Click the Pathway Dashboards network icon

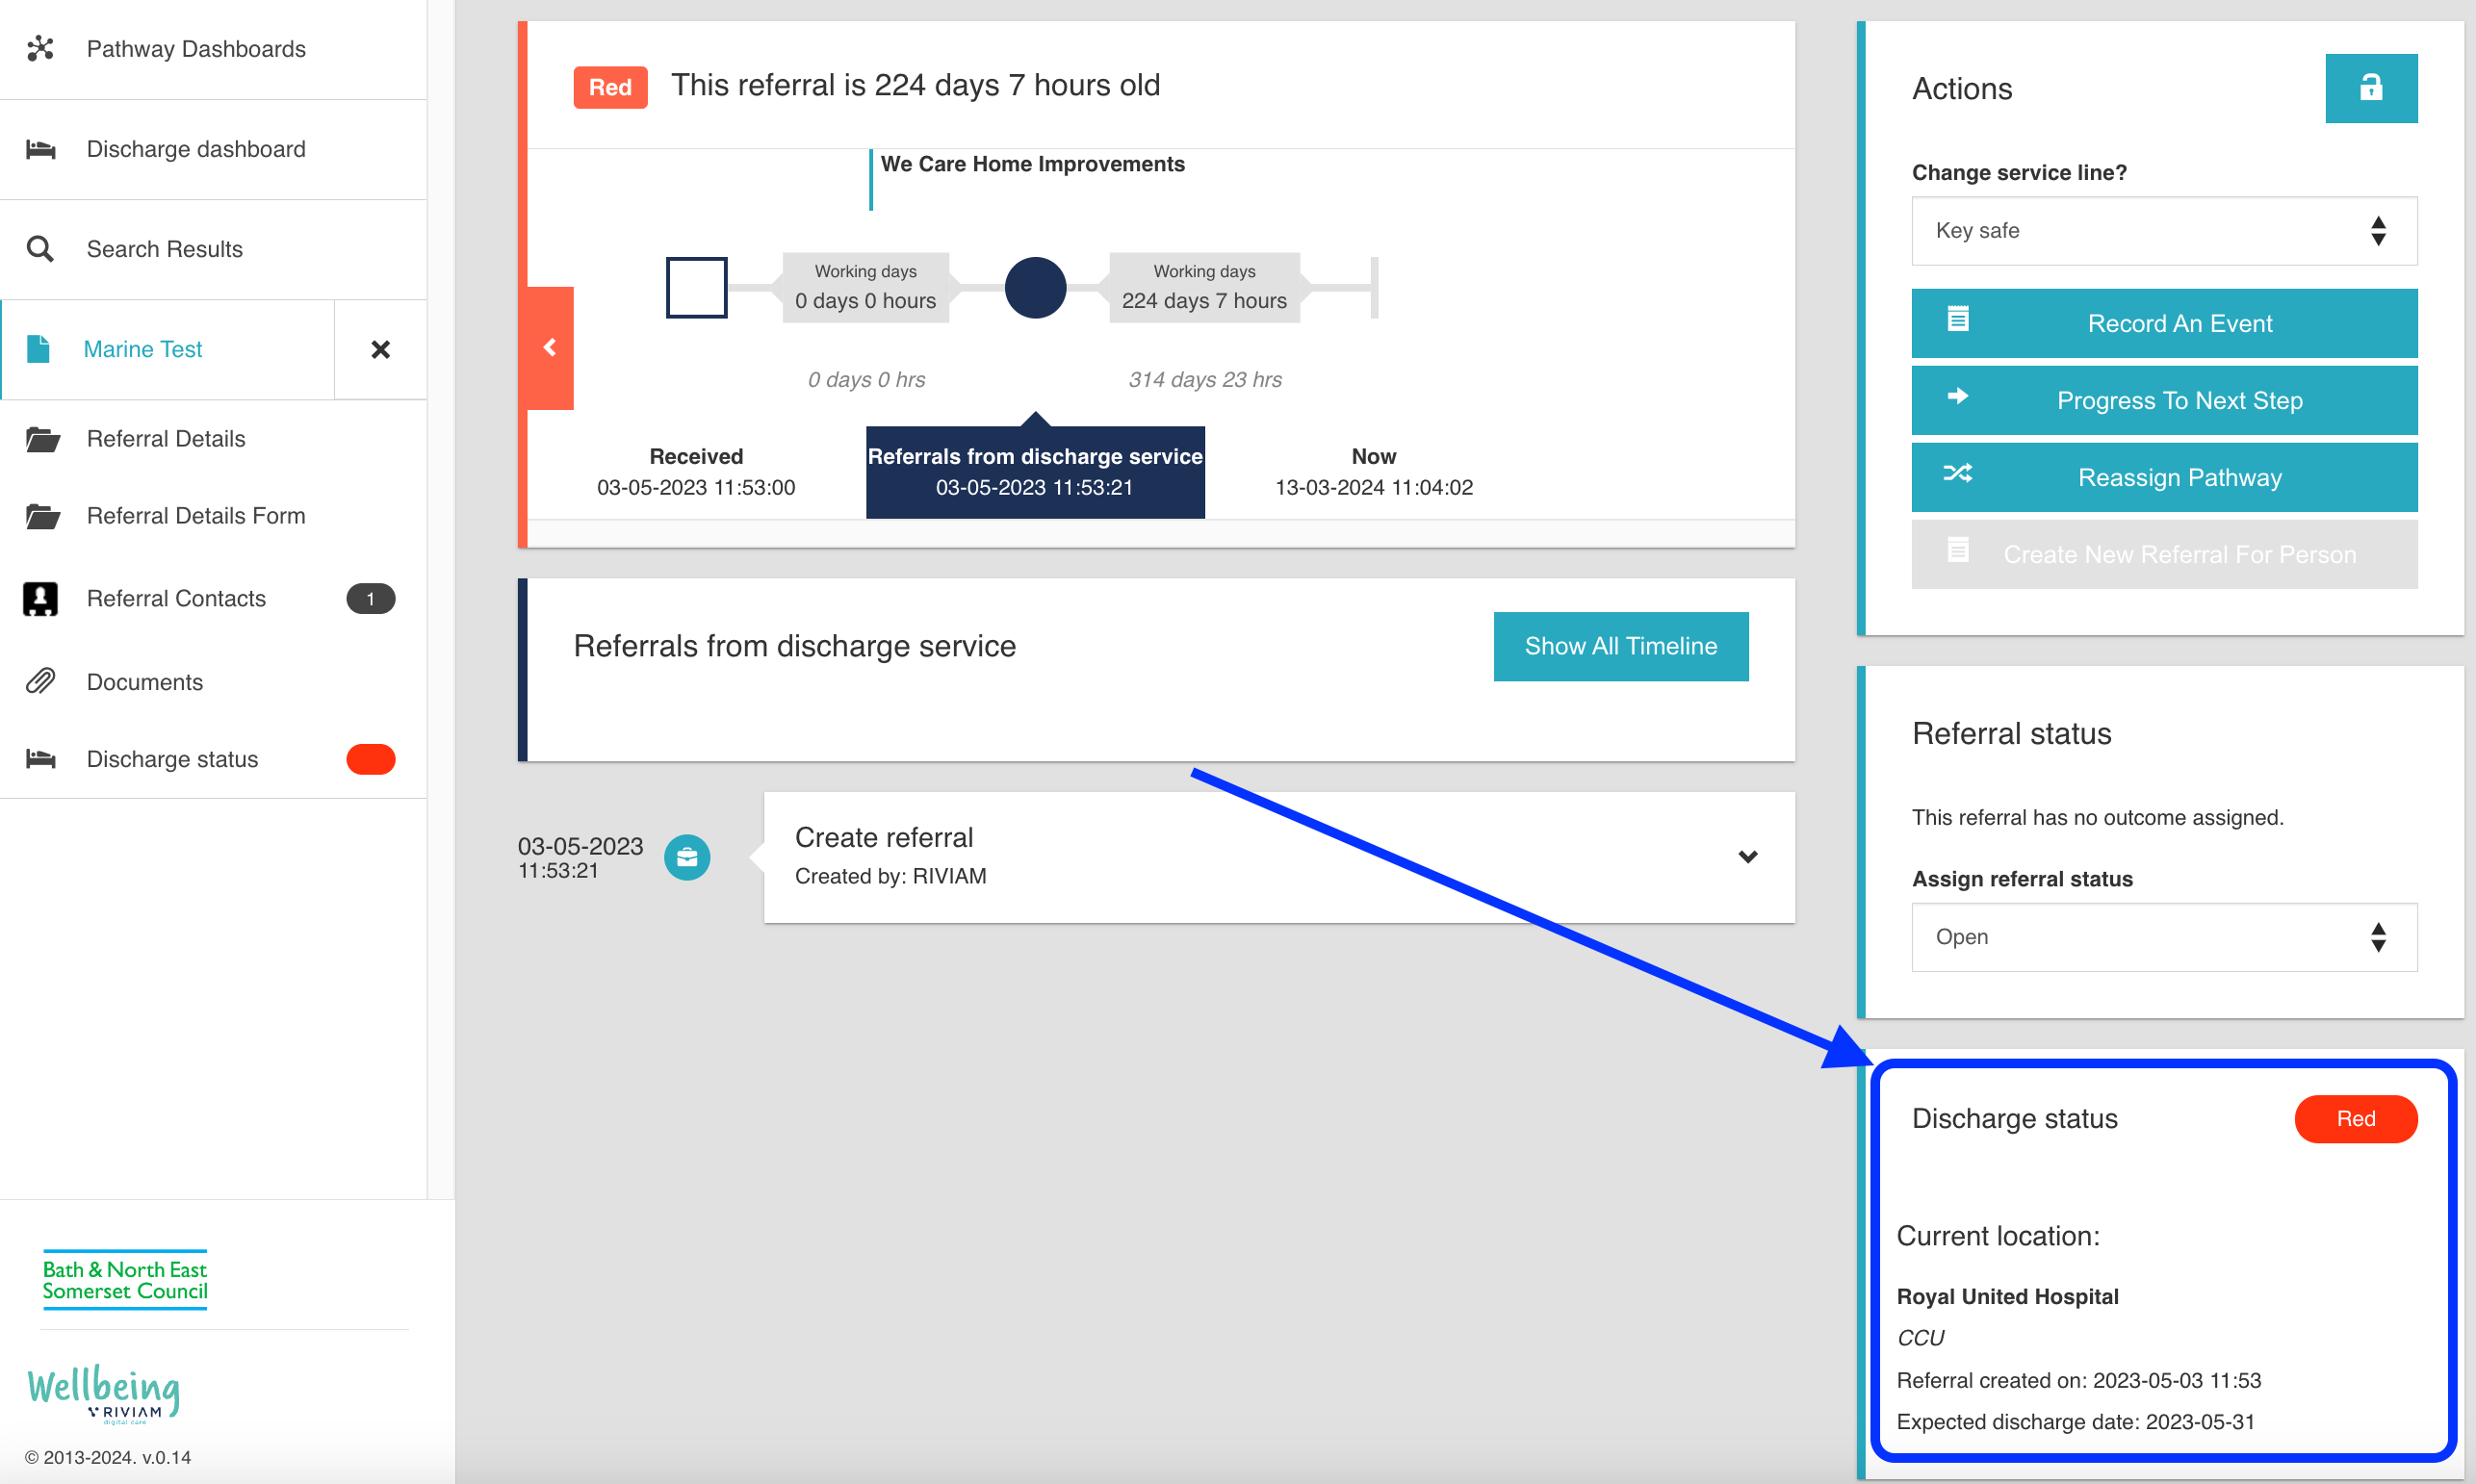(40, 48)
